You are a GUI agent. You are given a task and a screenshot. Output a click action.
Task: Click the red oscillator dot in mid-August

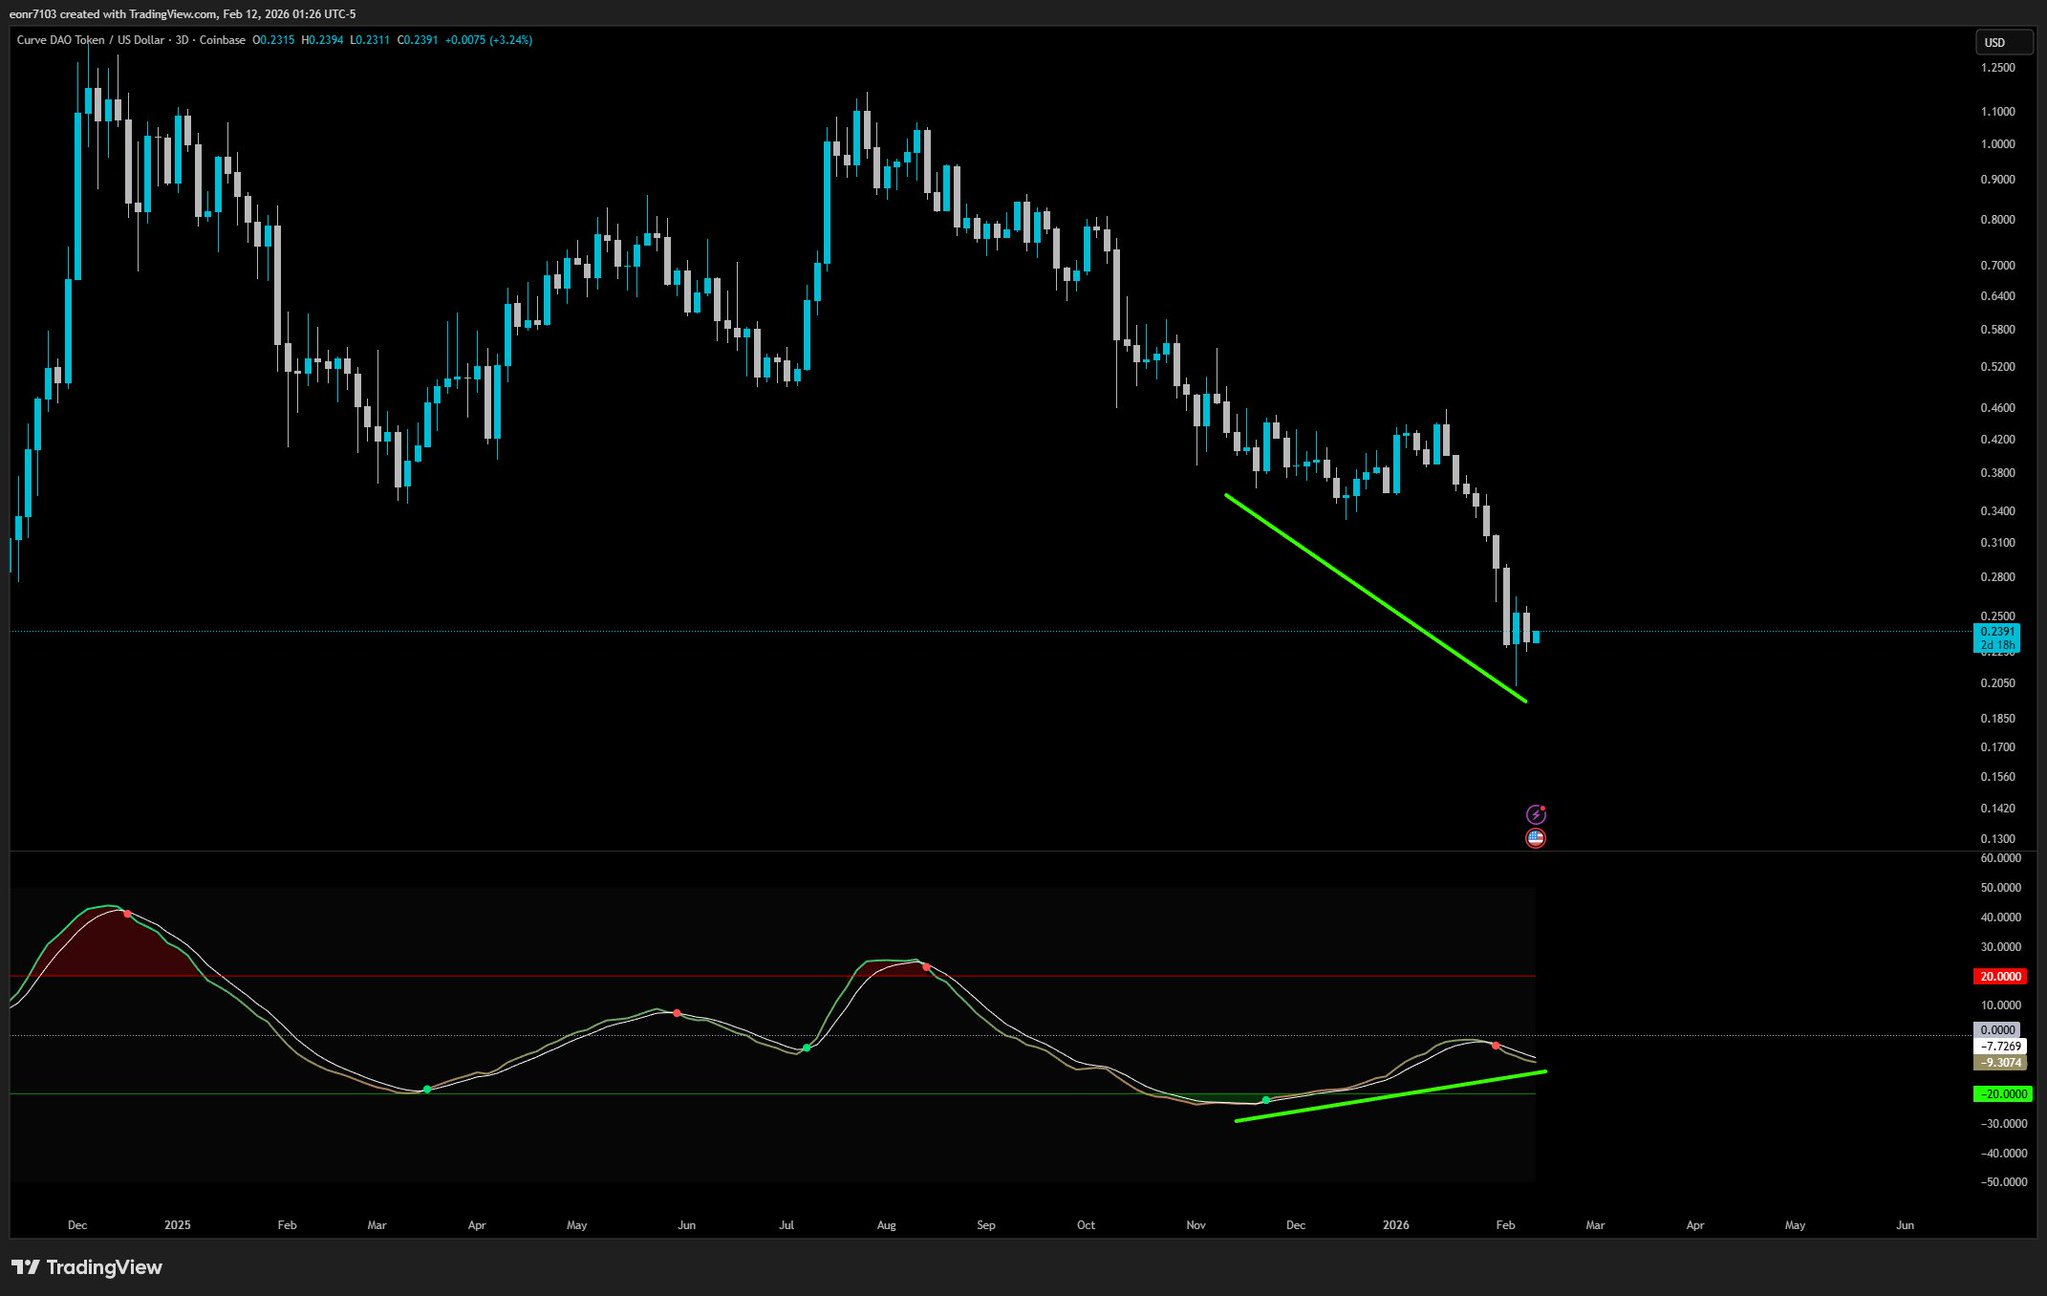click(926, 967)
